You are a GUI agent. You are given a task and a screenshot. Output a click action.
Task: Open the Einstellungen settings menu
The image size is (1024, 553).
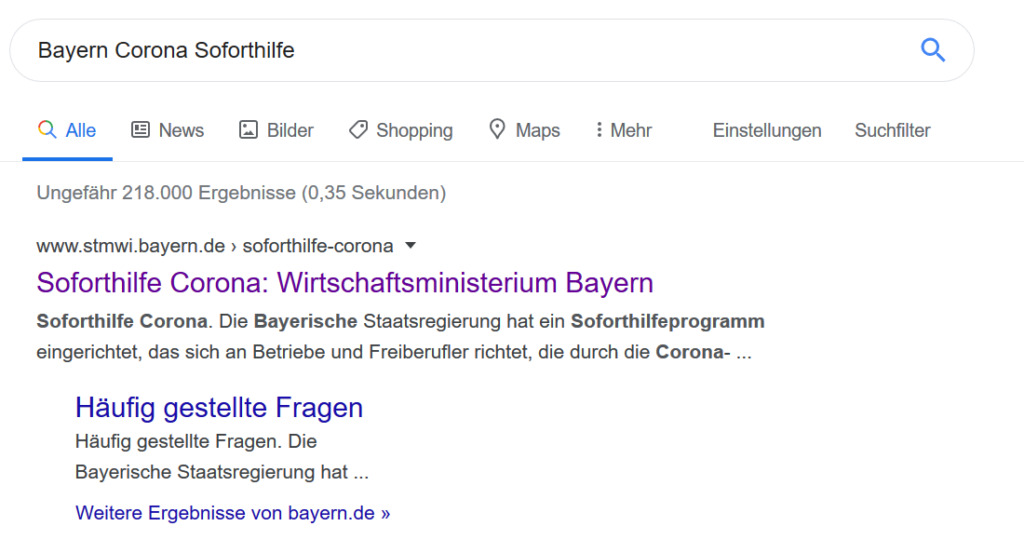pyautogui.click(x=767, y=130)
